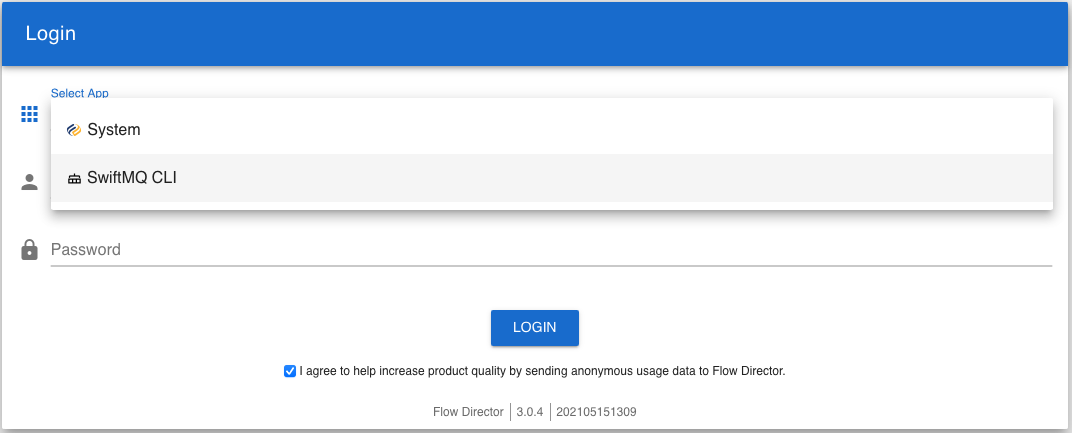Click the apps grid icon

point(29,114)
